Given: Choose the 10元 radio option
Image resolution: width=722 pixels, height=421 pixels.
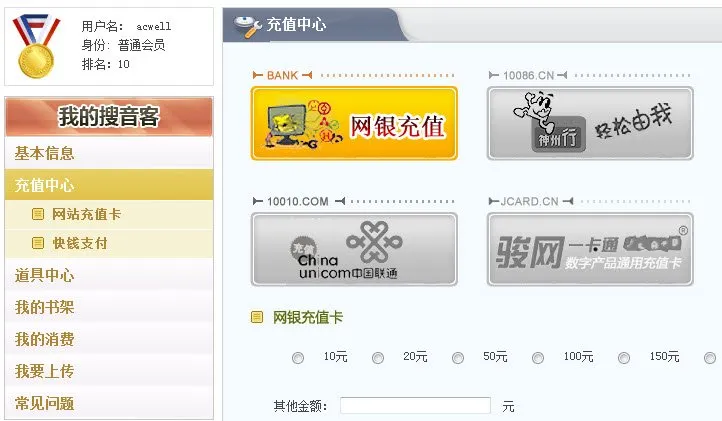Looking at the screenshot, I should pos(298,358).
